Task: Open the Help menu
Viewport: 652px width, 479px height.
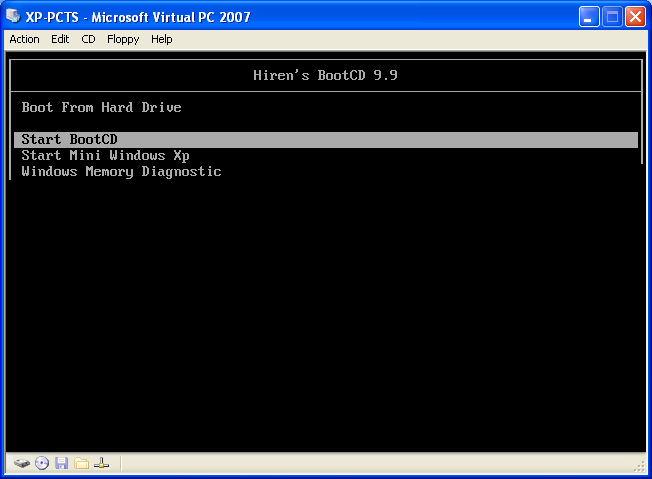Action: 162,39
